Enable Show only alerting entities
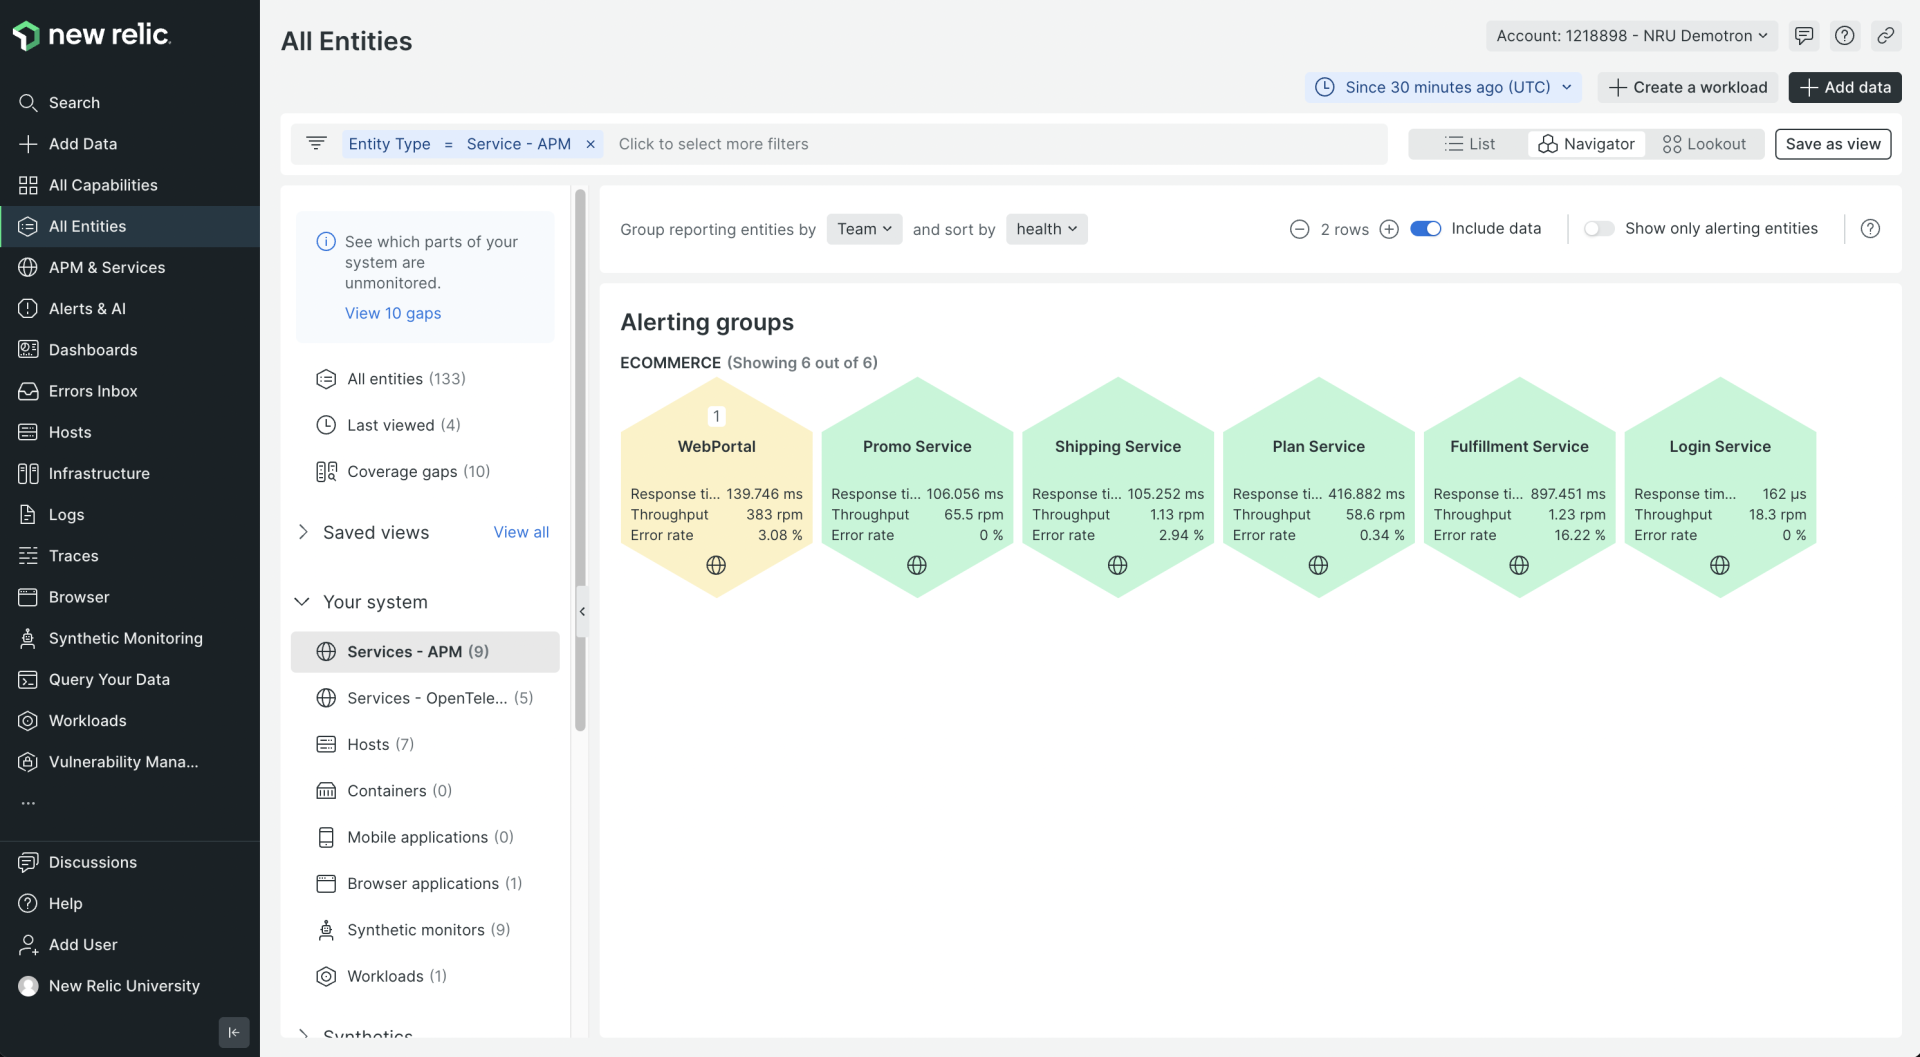Image resolution: width=1920 pixels, height=1057 pixels. [1599, 228]
